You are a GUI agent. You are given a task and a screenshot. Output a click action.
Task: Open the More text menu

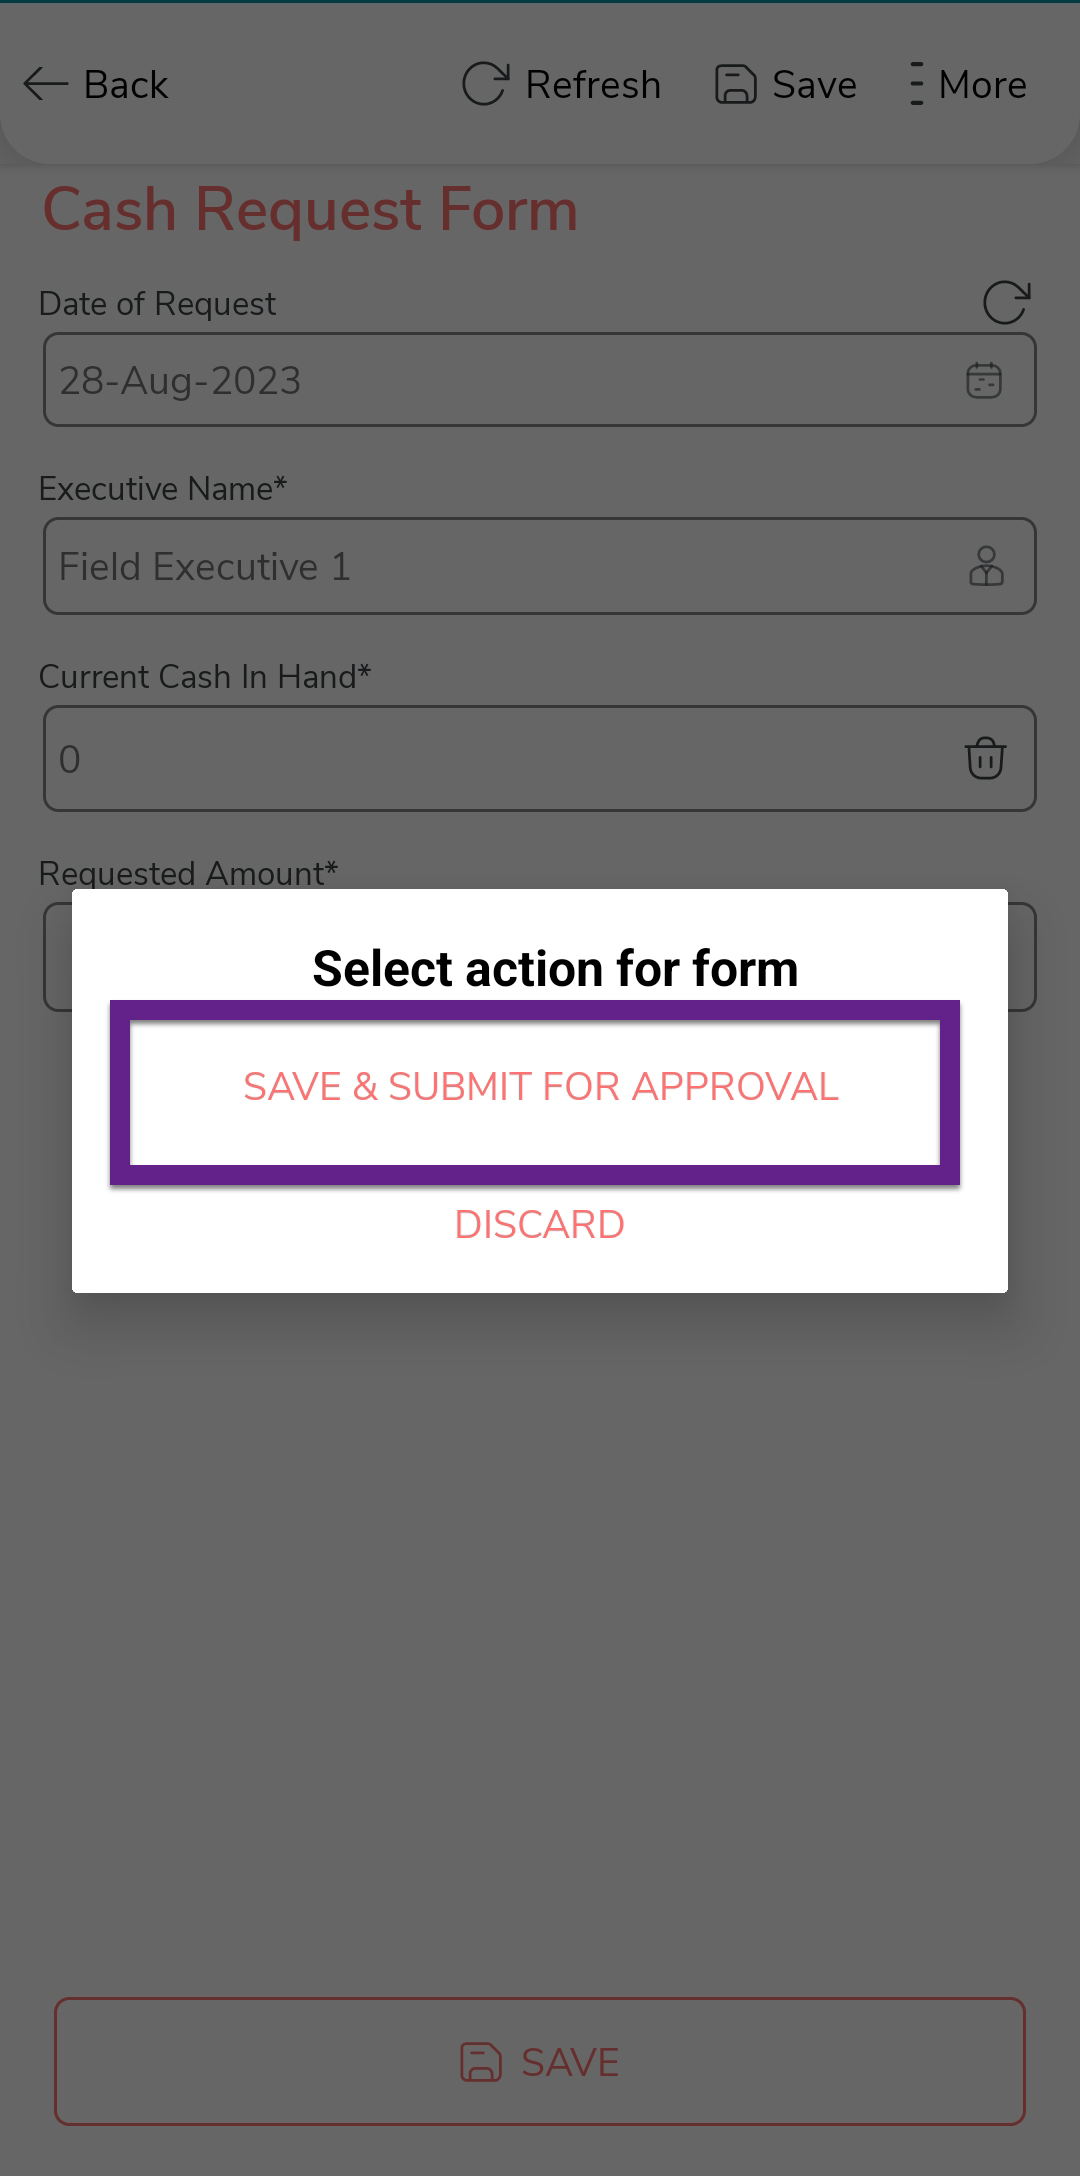[982, 85]
